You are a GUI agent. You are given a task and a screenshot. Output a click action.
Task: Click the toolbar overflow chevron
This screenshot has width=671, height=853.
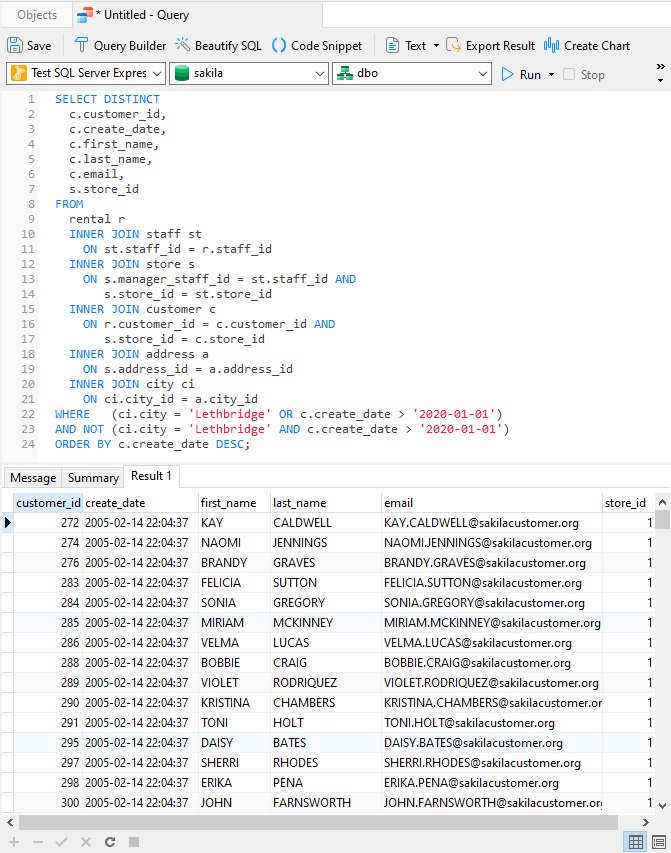pos(660,67)
